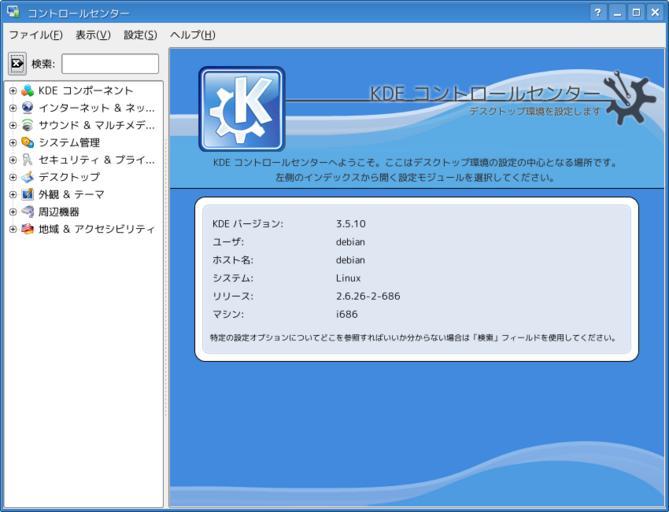Expand the KDE コンポーネント tree node
The height and width of the screenshot is (512, 669).
pos(12,91)
